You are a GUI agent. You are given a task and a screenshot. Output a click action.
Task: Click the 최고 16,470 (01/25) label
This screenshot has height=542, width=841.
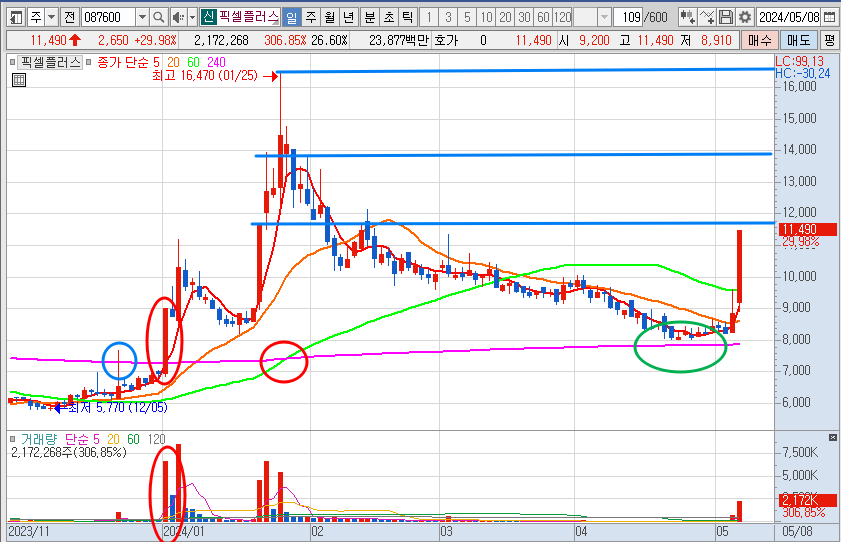click(x=205, y=76)
